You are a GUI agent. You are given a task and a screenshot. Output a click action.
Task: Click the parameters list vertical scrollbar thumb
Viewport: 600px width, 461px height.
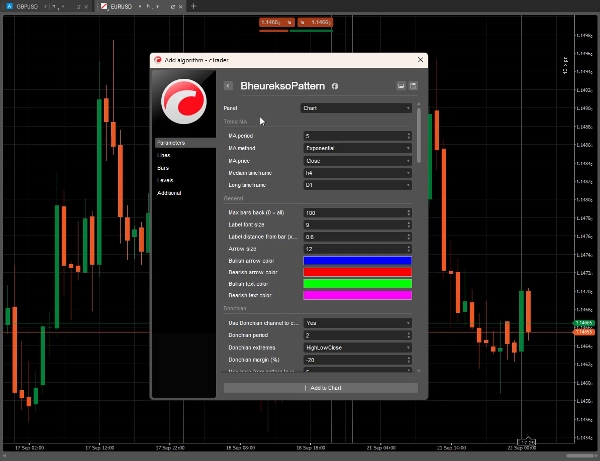pos(419,135)
